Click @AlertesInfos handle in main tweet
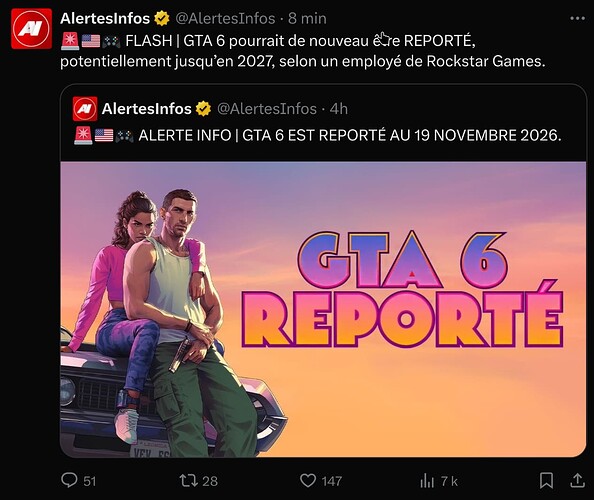The image size is (594, 500). click(x=225, y=18)
